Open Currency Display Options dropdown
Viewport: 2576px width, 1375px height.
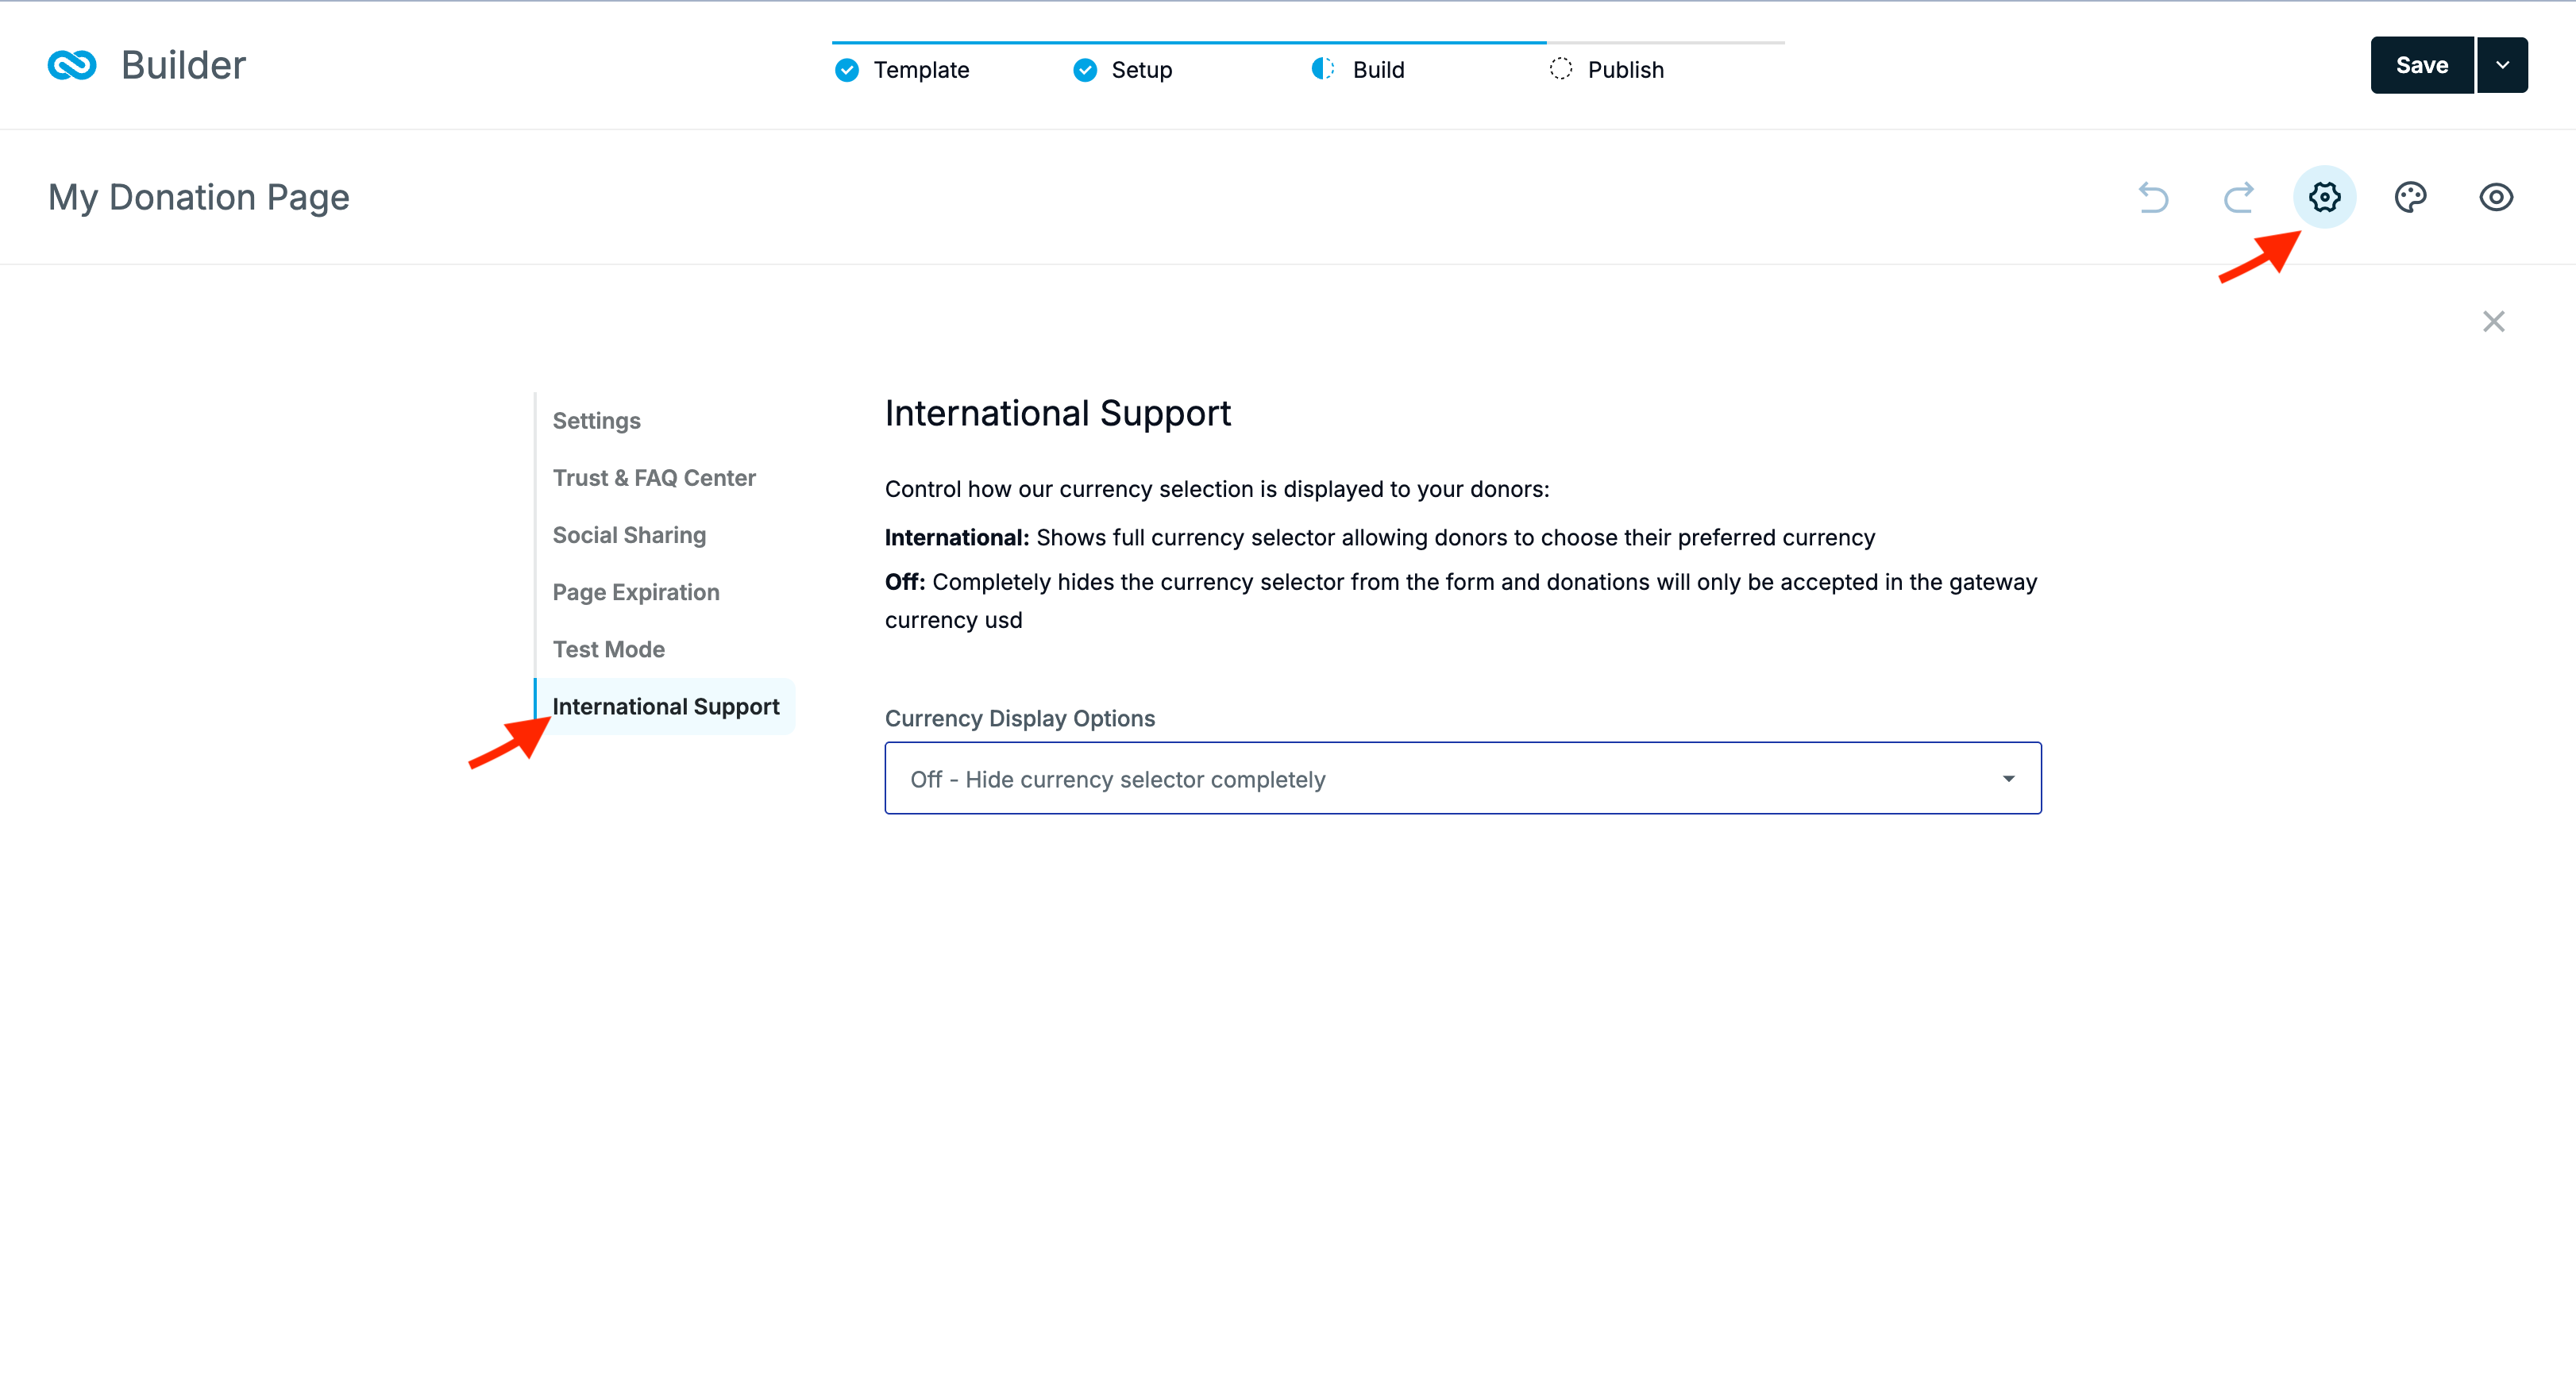point(1463,778)
